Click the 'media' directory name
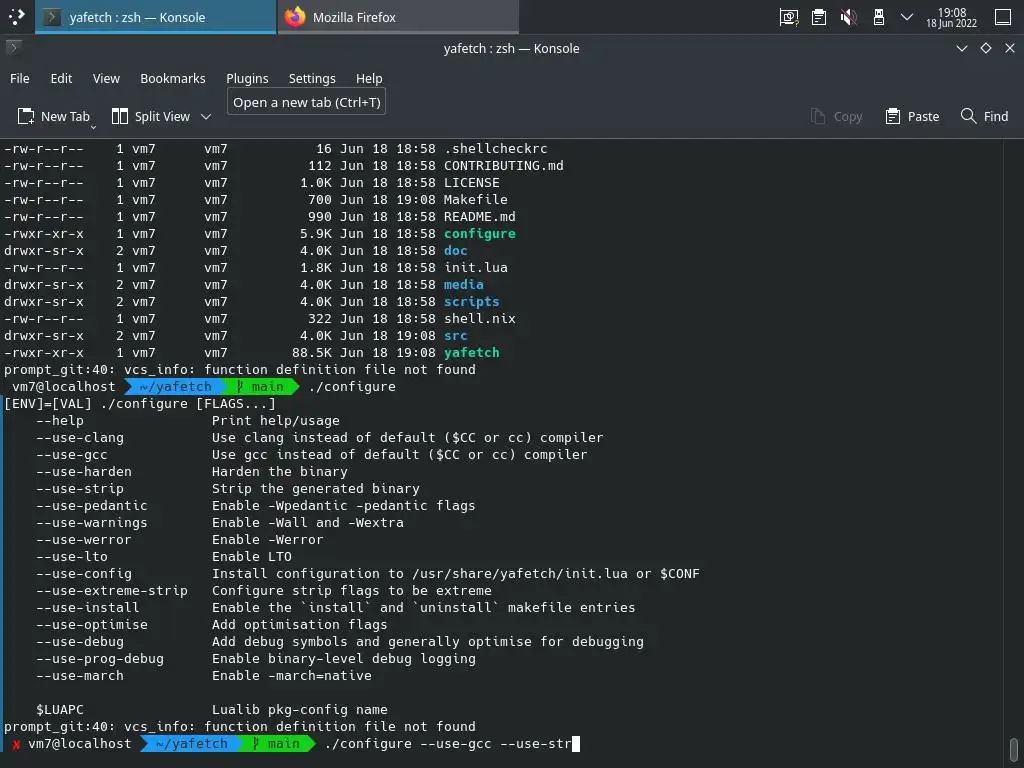Viewport: 1024px width, 768px height. (x=464, y=285)
